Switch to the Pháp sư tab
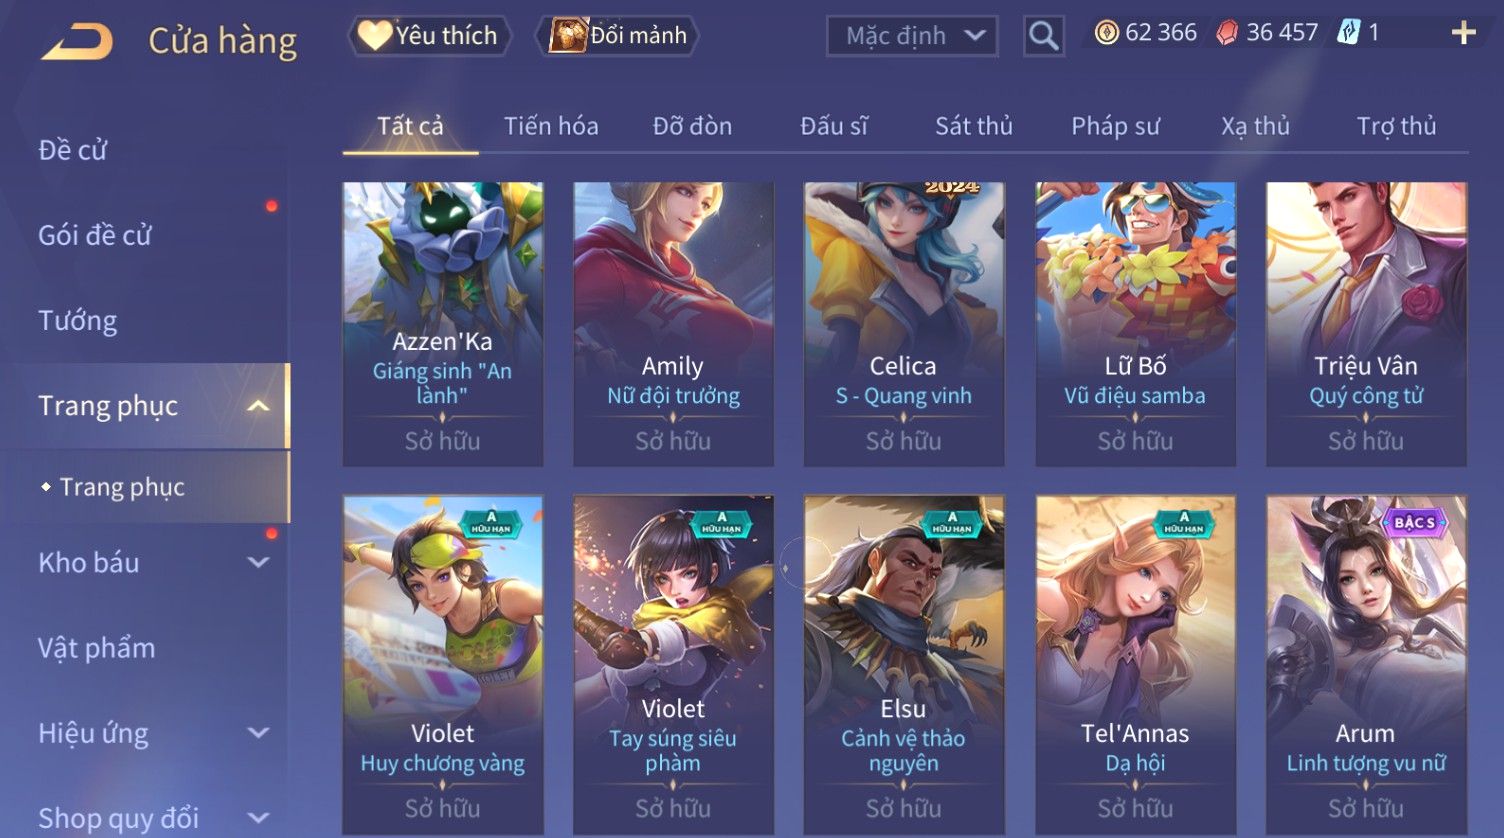Screen dimensions: 1504x838 [x=1115, y=126]
